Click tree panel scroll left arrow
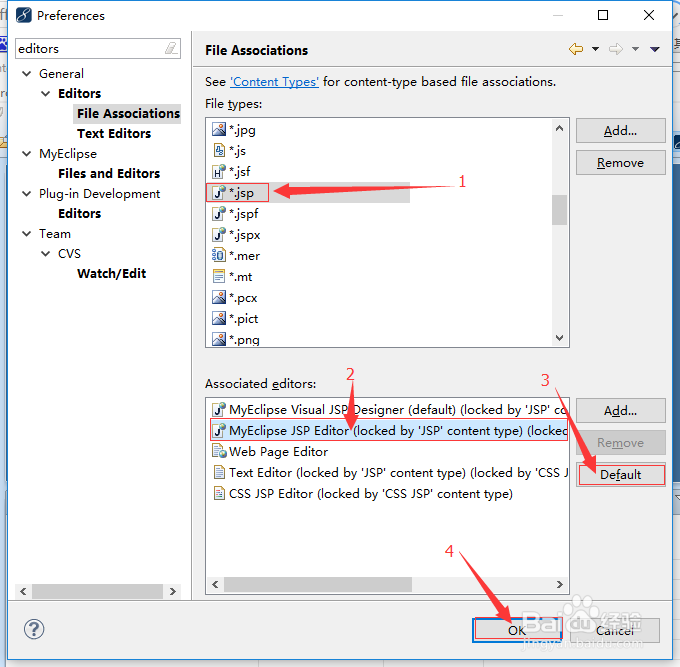The width and height of the screenshot is (680, 667). tap(23, 592)
